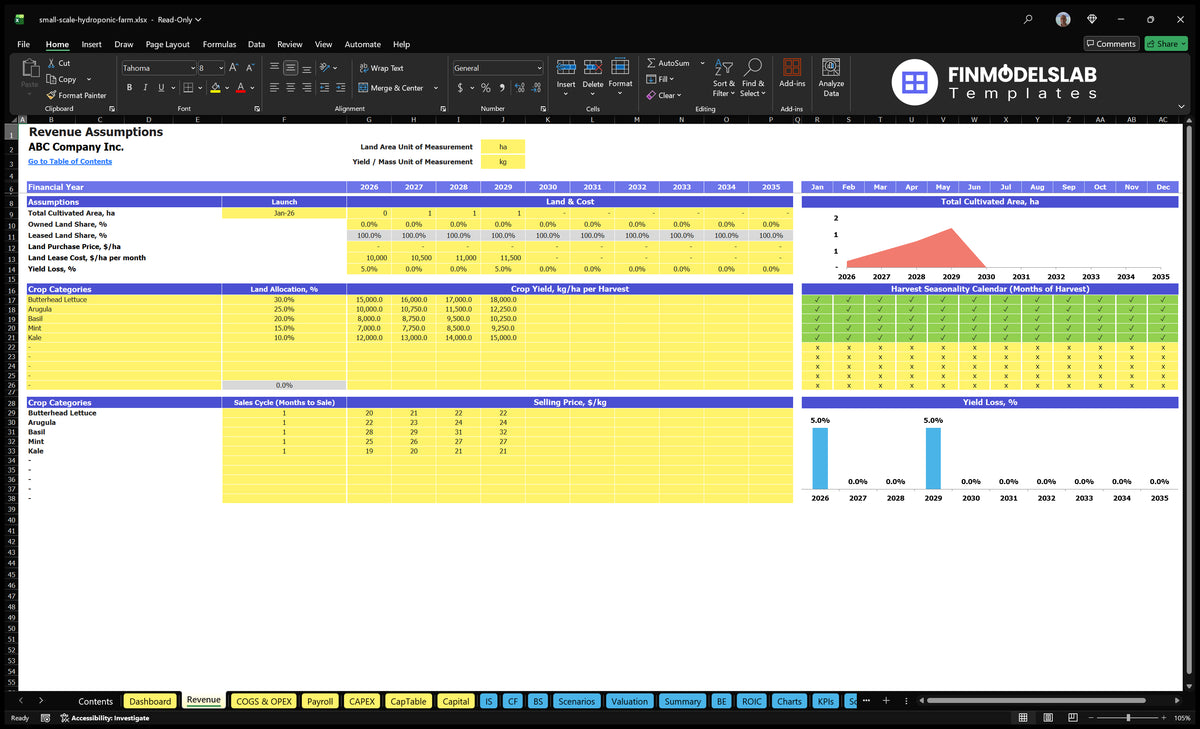Image resolution: width=1200 pixels, height=729 pixels.
Task: Toggle Bold formatting
Action: click(129, 88)
